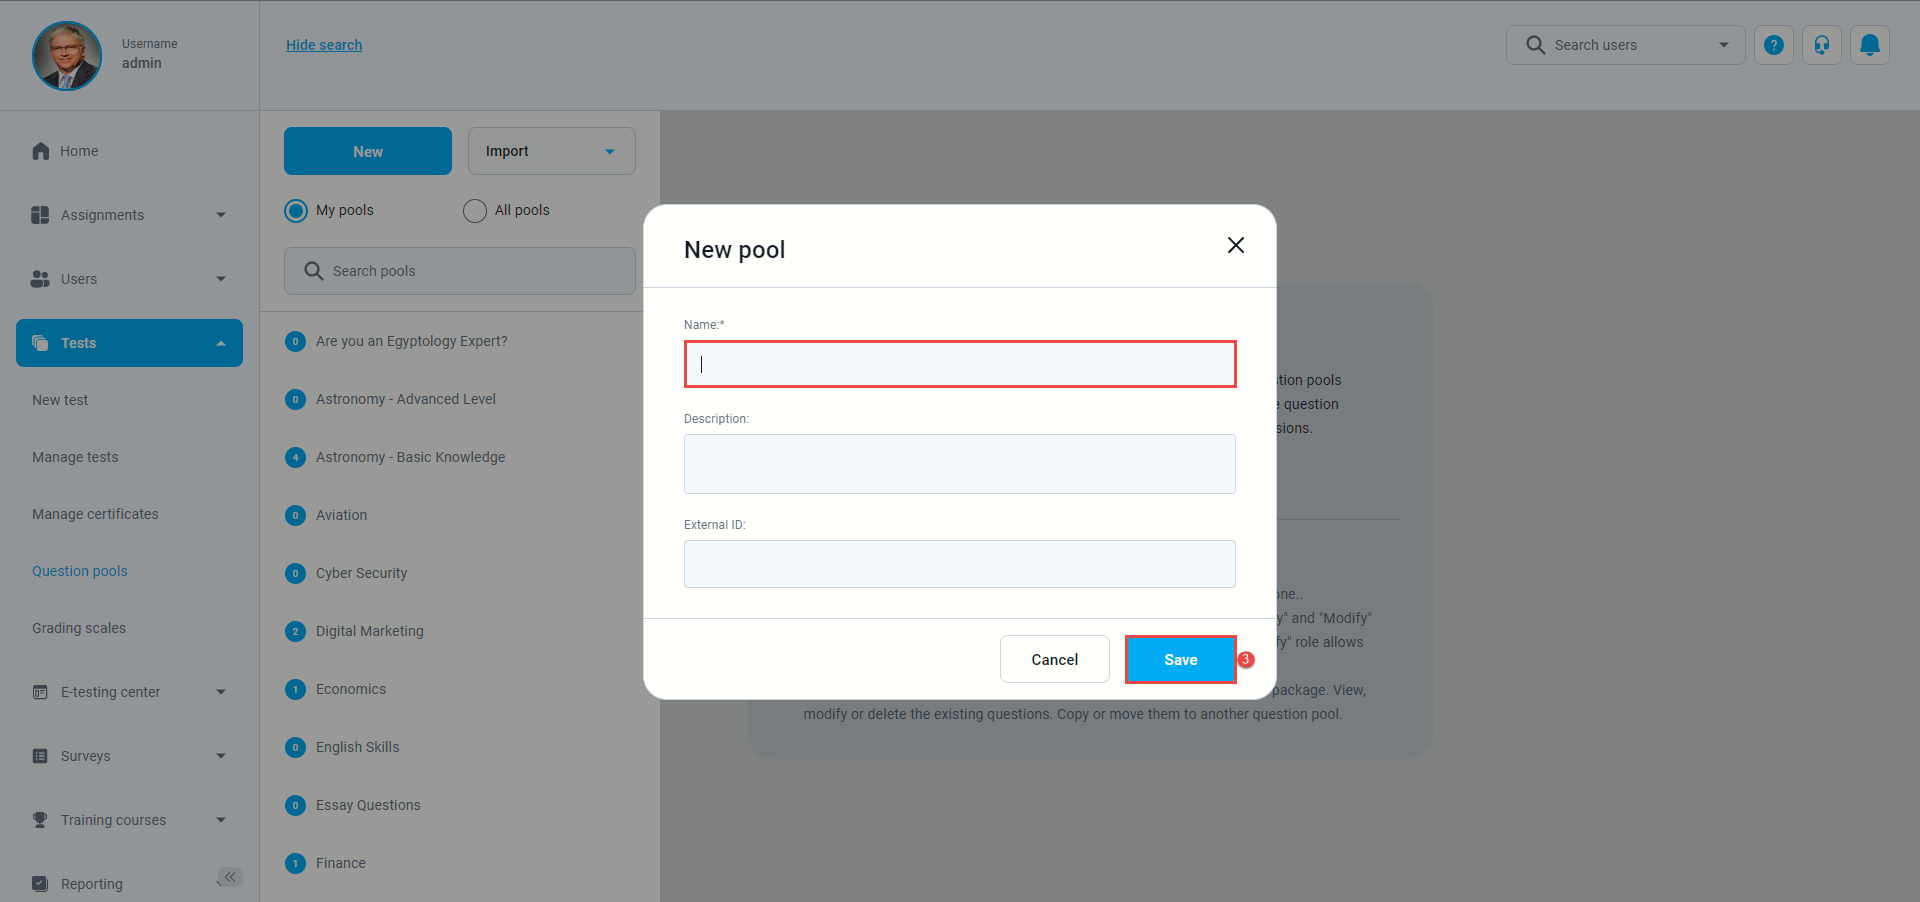
Task: Click the Training courses trophy icon
Action: point(40,820)
